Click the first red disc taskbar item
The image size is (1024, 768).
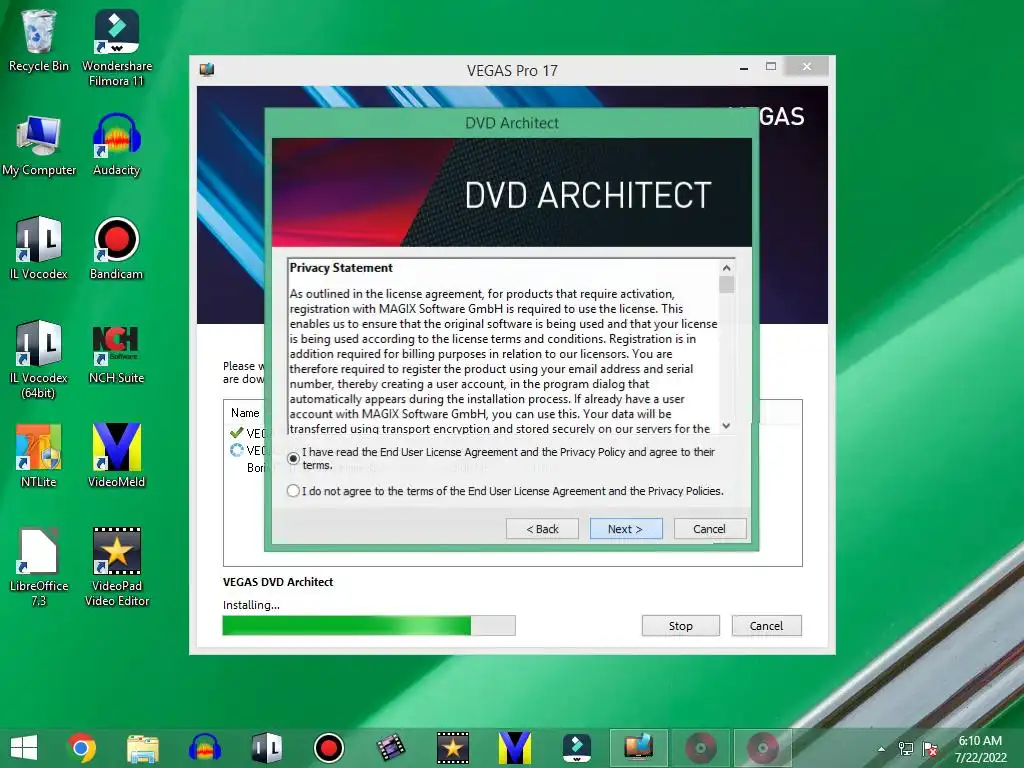tap(701, 748)
